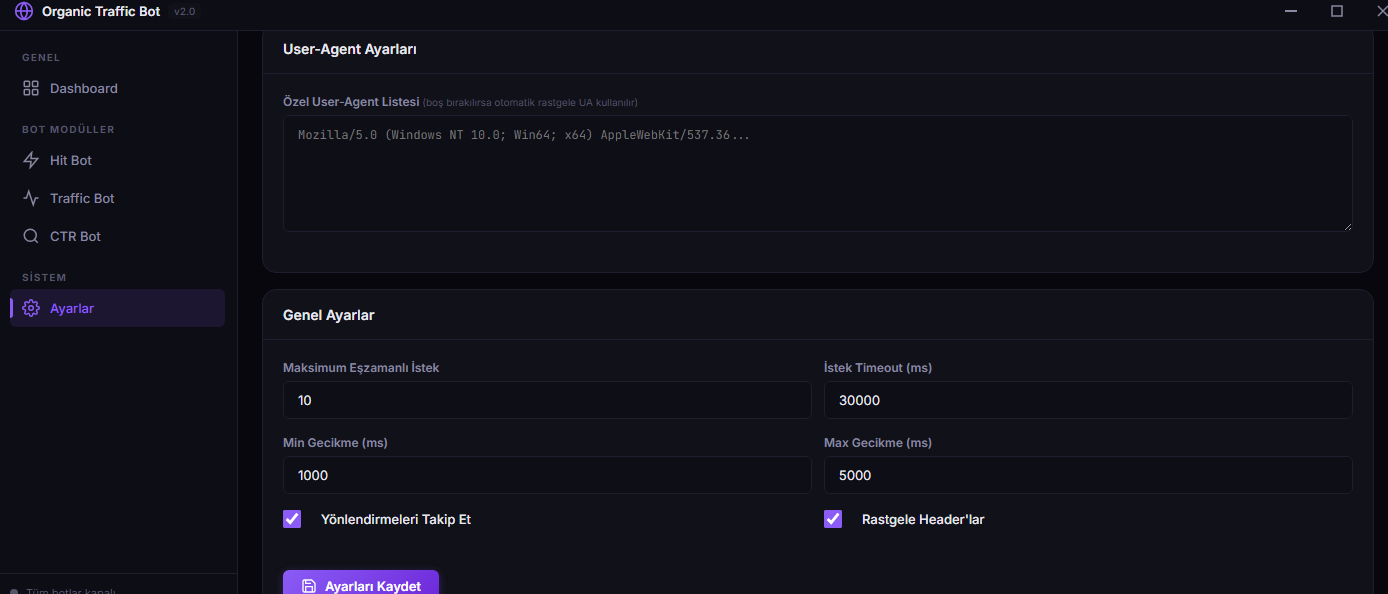This screenshot has height=594, width=1388.
Task: Click the Ayarlar gear icon
Action: pos(31,308)
